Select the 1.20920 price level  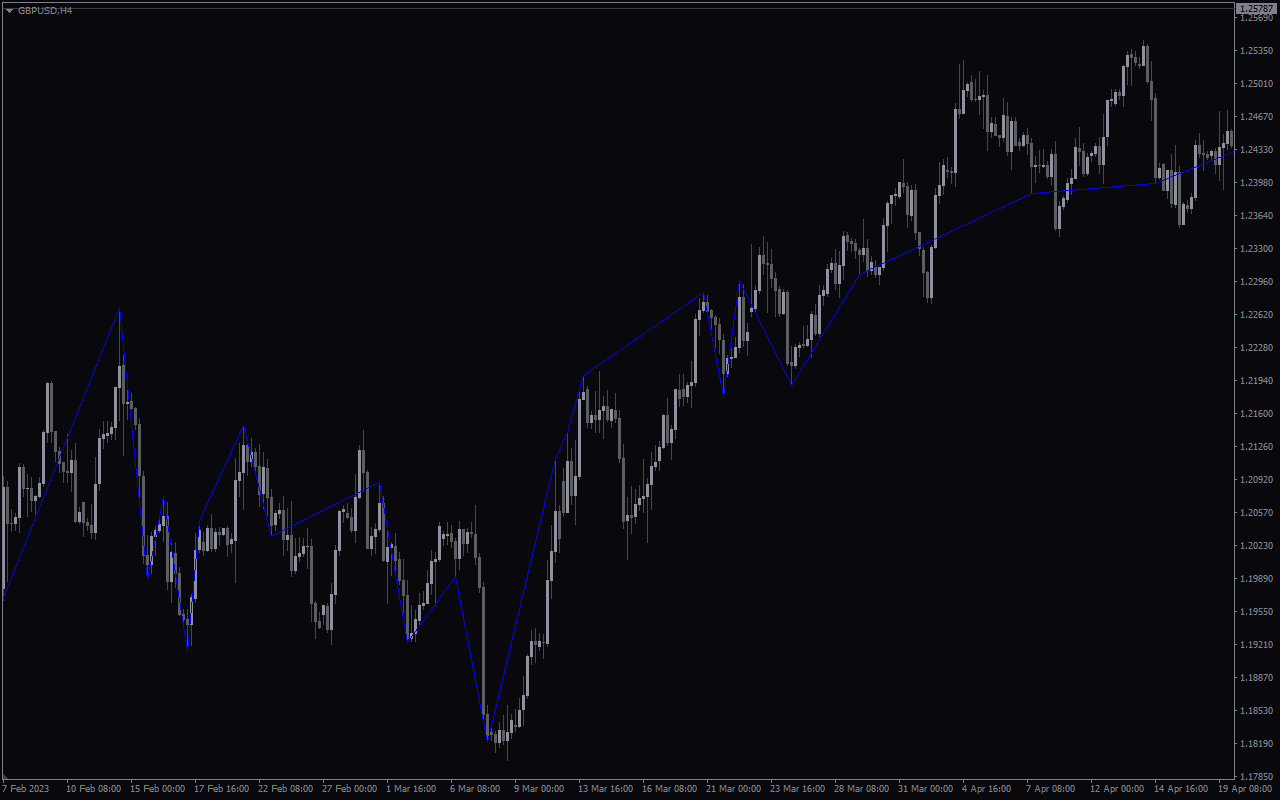1258,479
